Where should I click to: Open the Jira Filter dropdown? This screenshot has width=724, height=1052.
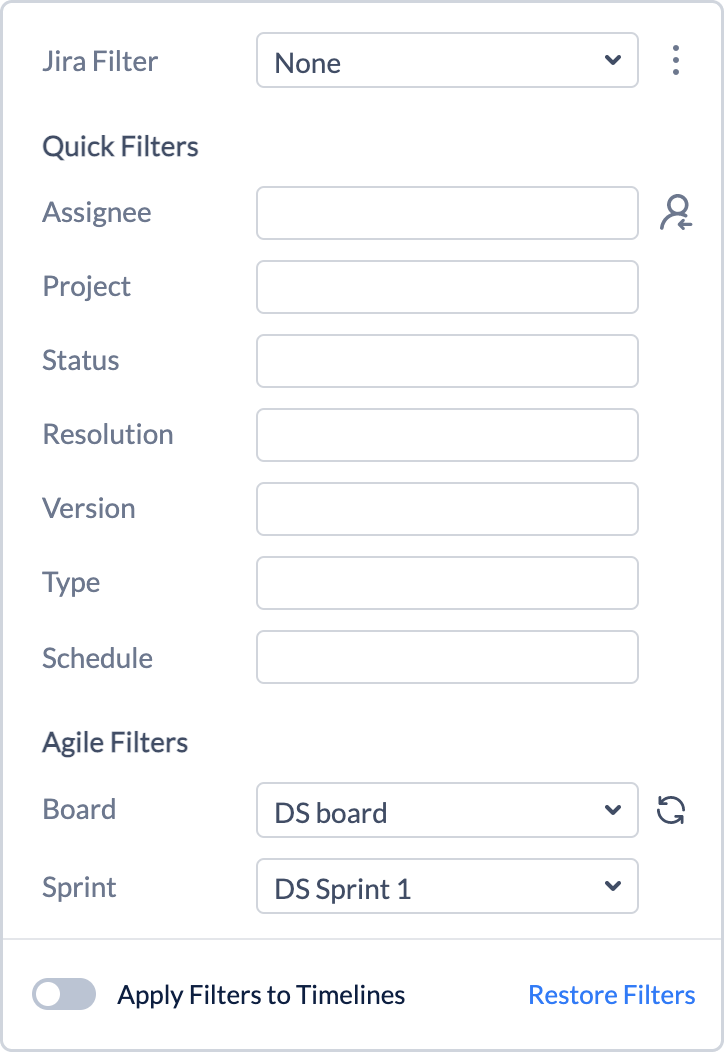click(x=447, y=61)
